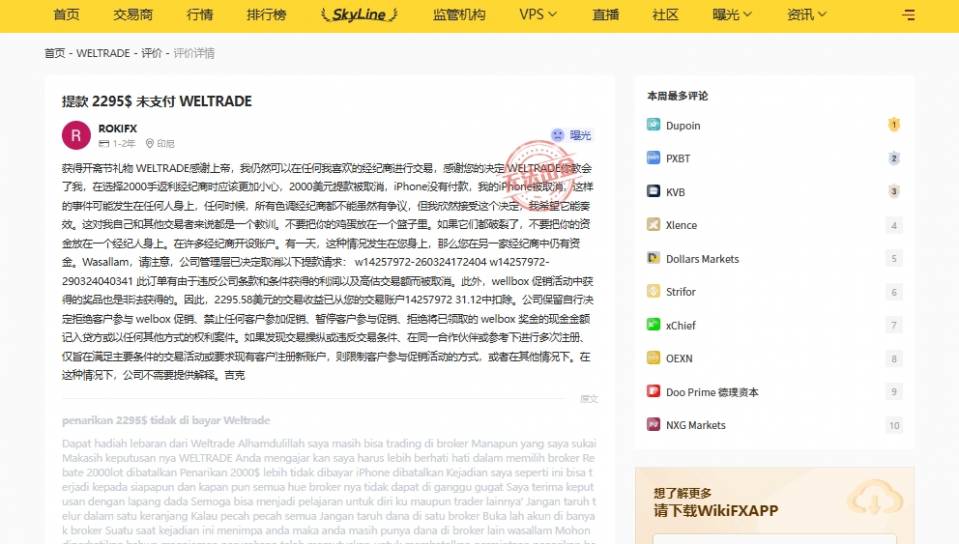Viewport: 959px width, 544px height.
Task: Go to 社区 community page
Action: pyautogui.click(x=665, y=14)
